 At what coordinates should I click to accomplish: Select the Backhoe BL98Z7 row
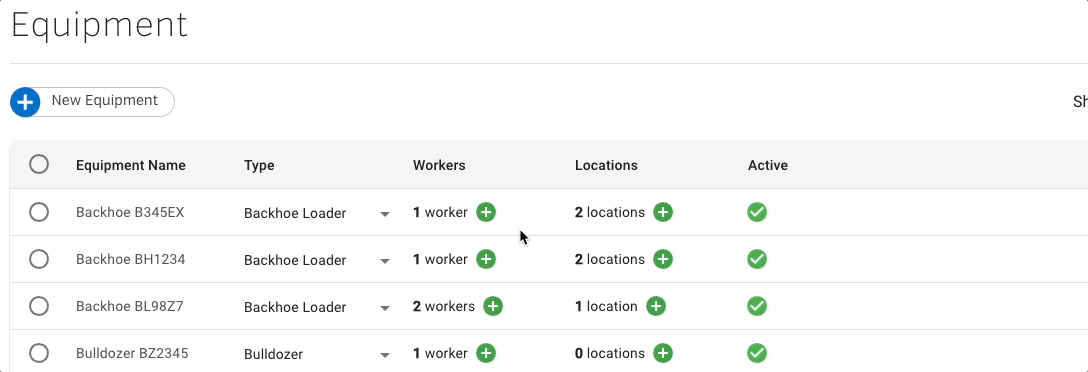(x=39, y=306)
